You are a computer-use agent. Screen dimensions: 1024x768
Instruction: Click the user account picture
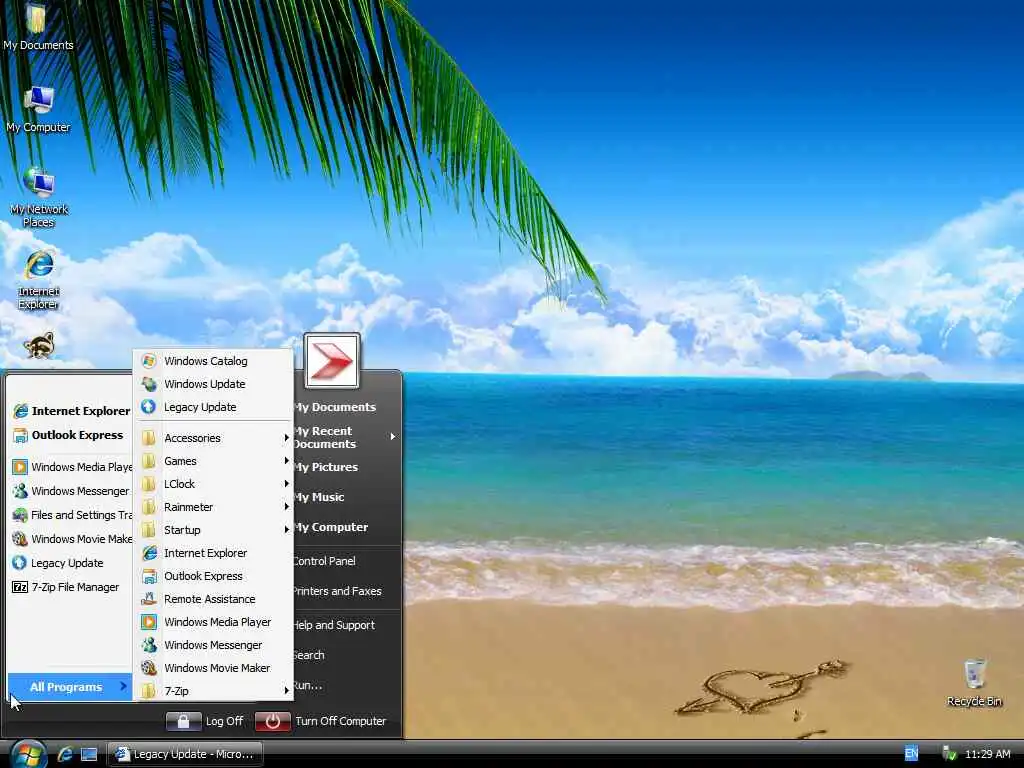332,360
